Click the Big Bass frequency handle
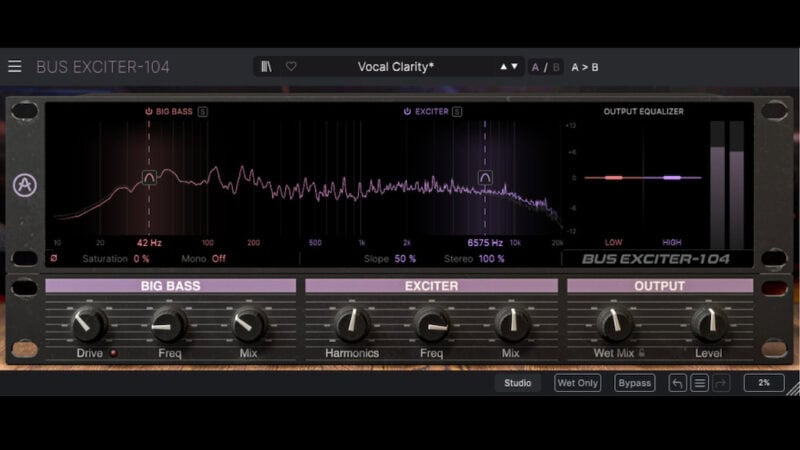The image size is (800, 450). 149,178
